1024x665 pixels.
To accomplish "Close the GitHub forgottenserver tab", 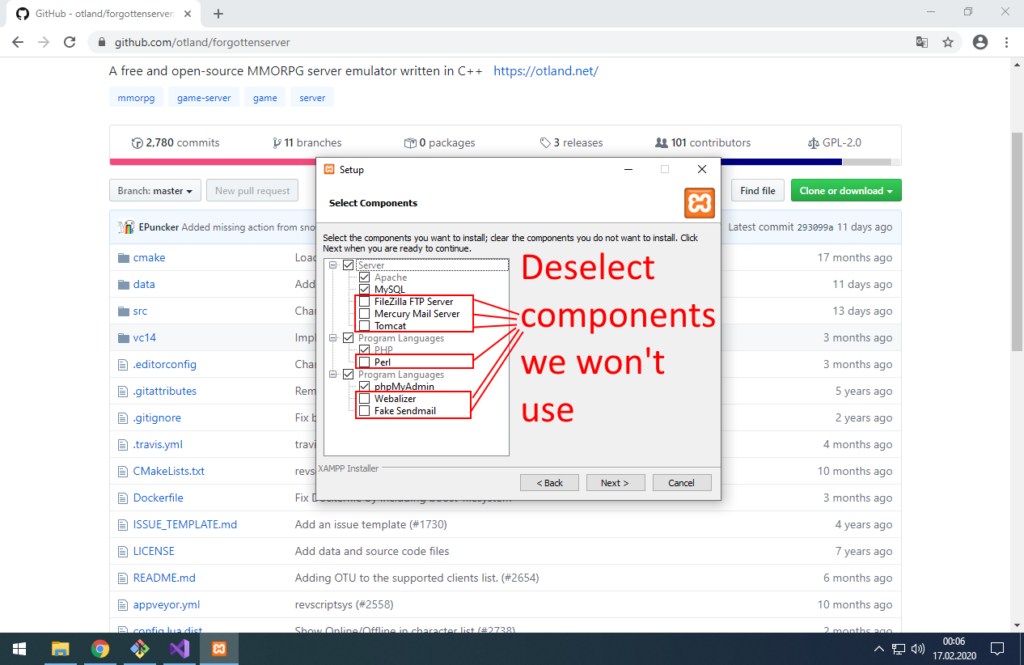I will [x=187, y=14].
